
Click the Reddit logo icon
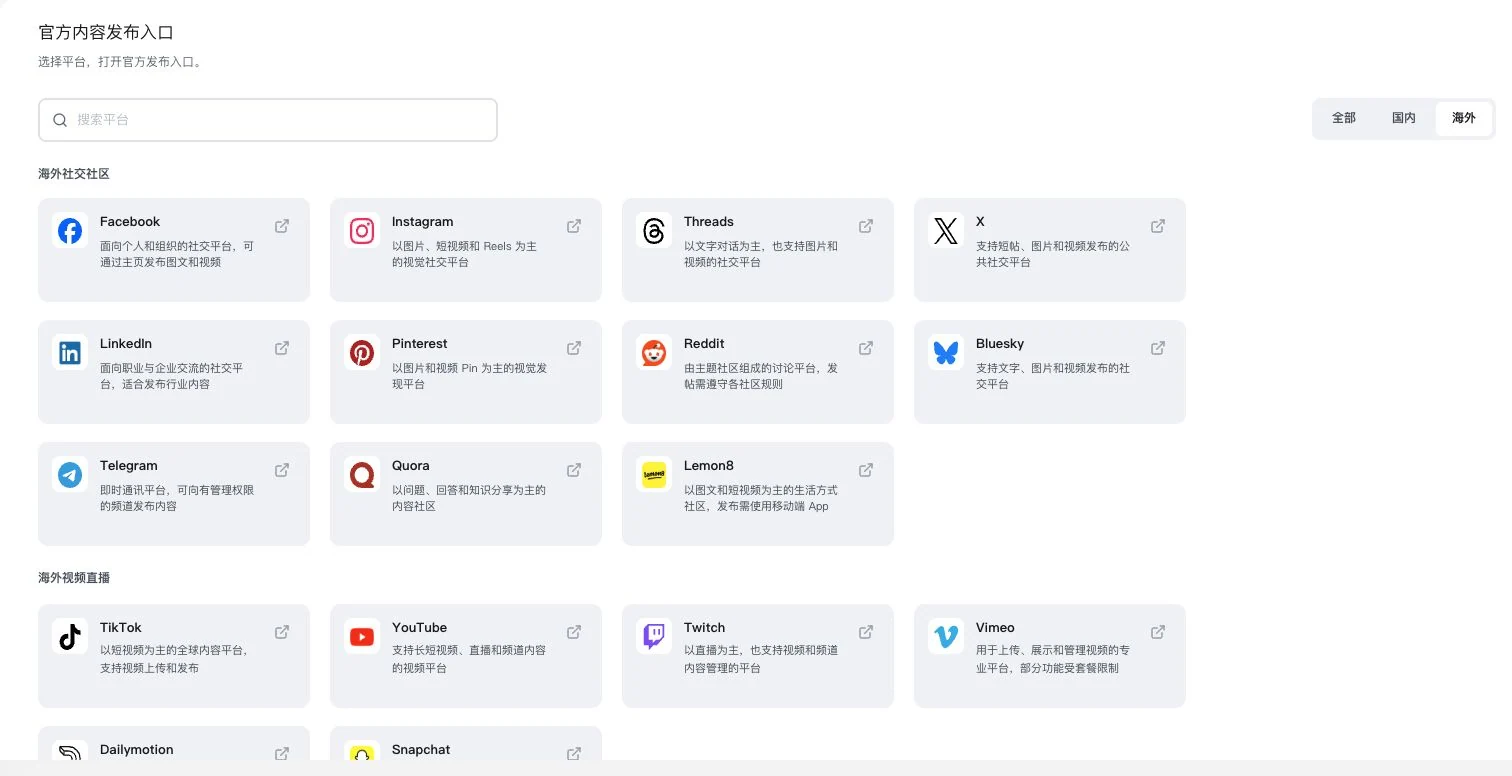tap(654, 353)
